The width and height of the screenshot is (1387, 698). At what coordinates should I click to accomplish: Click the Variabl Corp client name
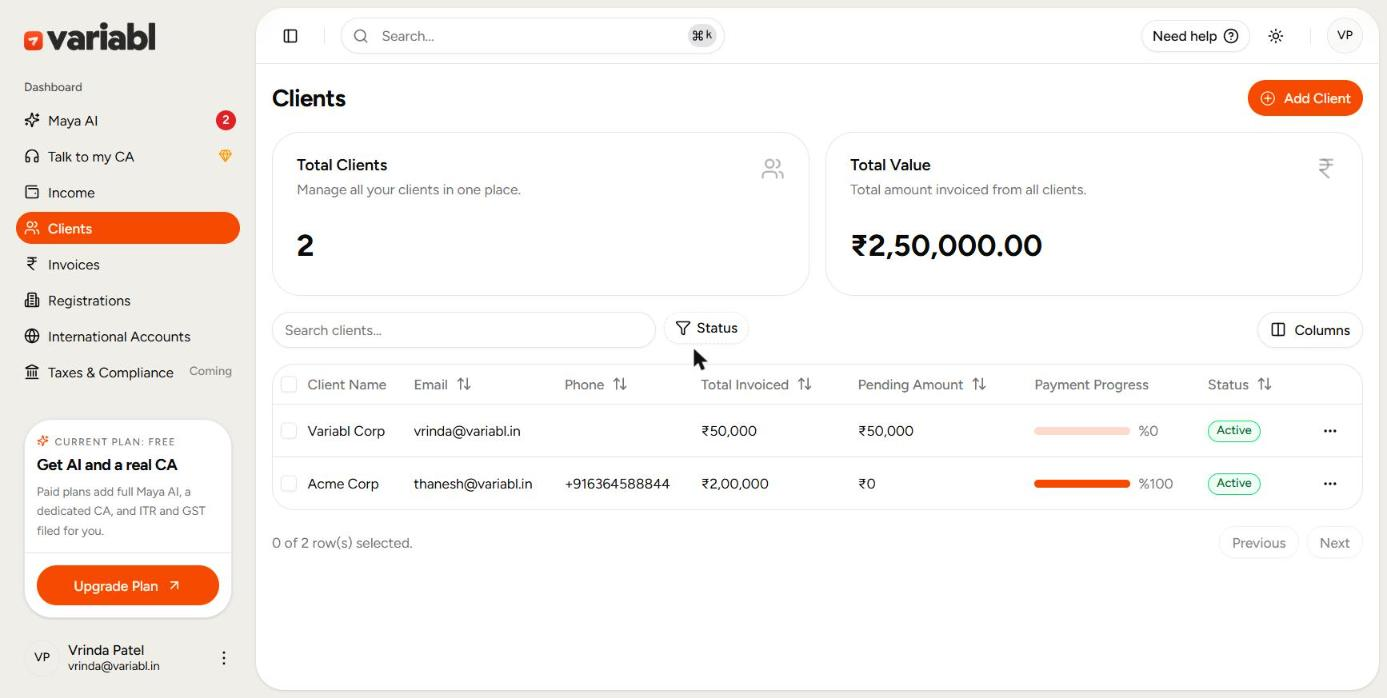click(x=346, y=431)
